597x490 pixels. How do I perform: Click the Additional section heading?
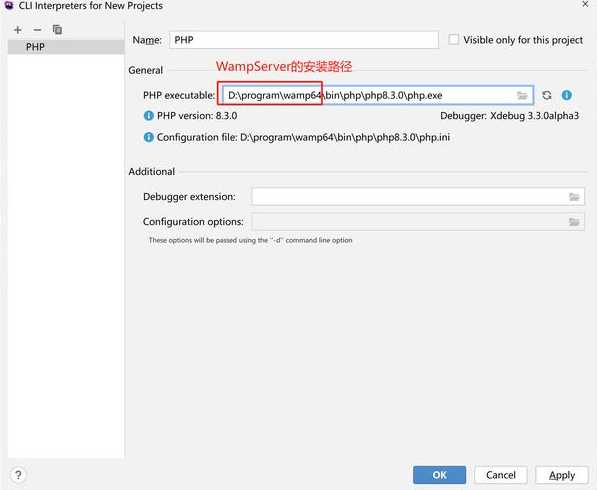click(152, 172)
